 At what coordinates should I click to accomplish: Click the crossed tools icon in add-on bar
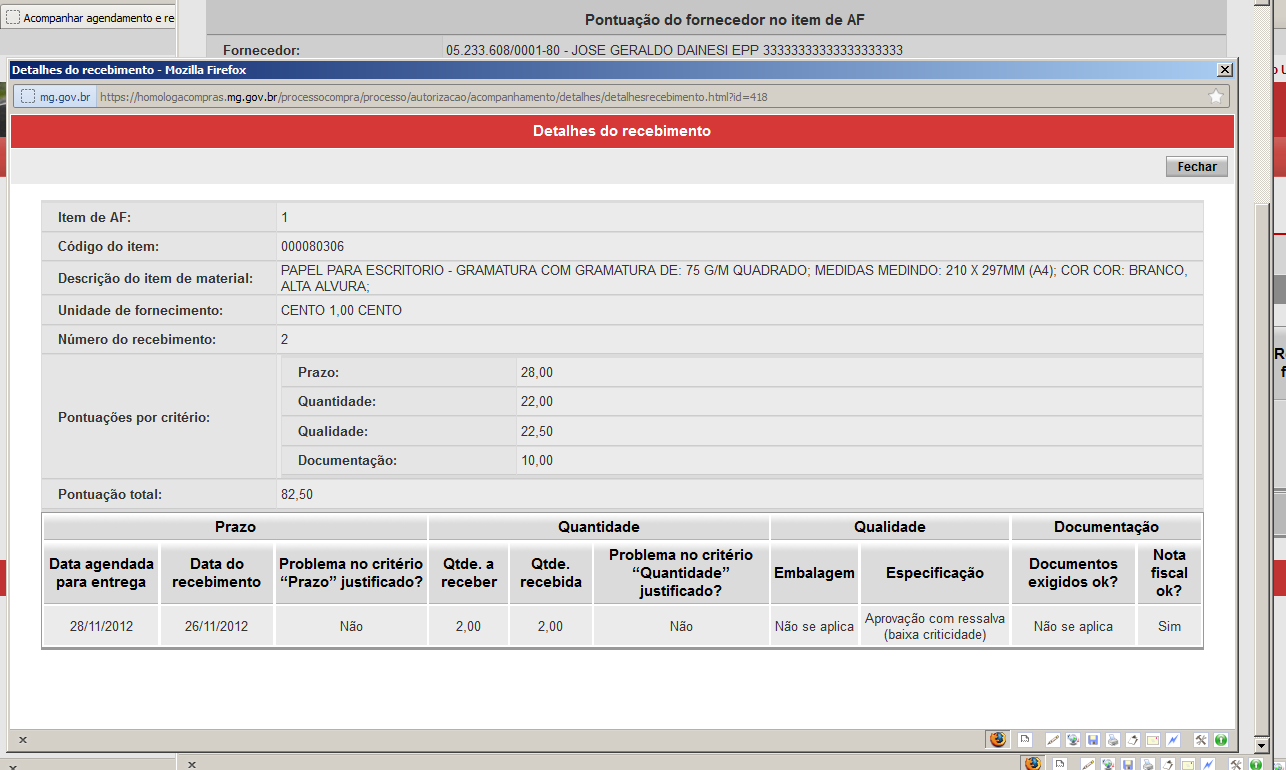[x=1201, y=740]
